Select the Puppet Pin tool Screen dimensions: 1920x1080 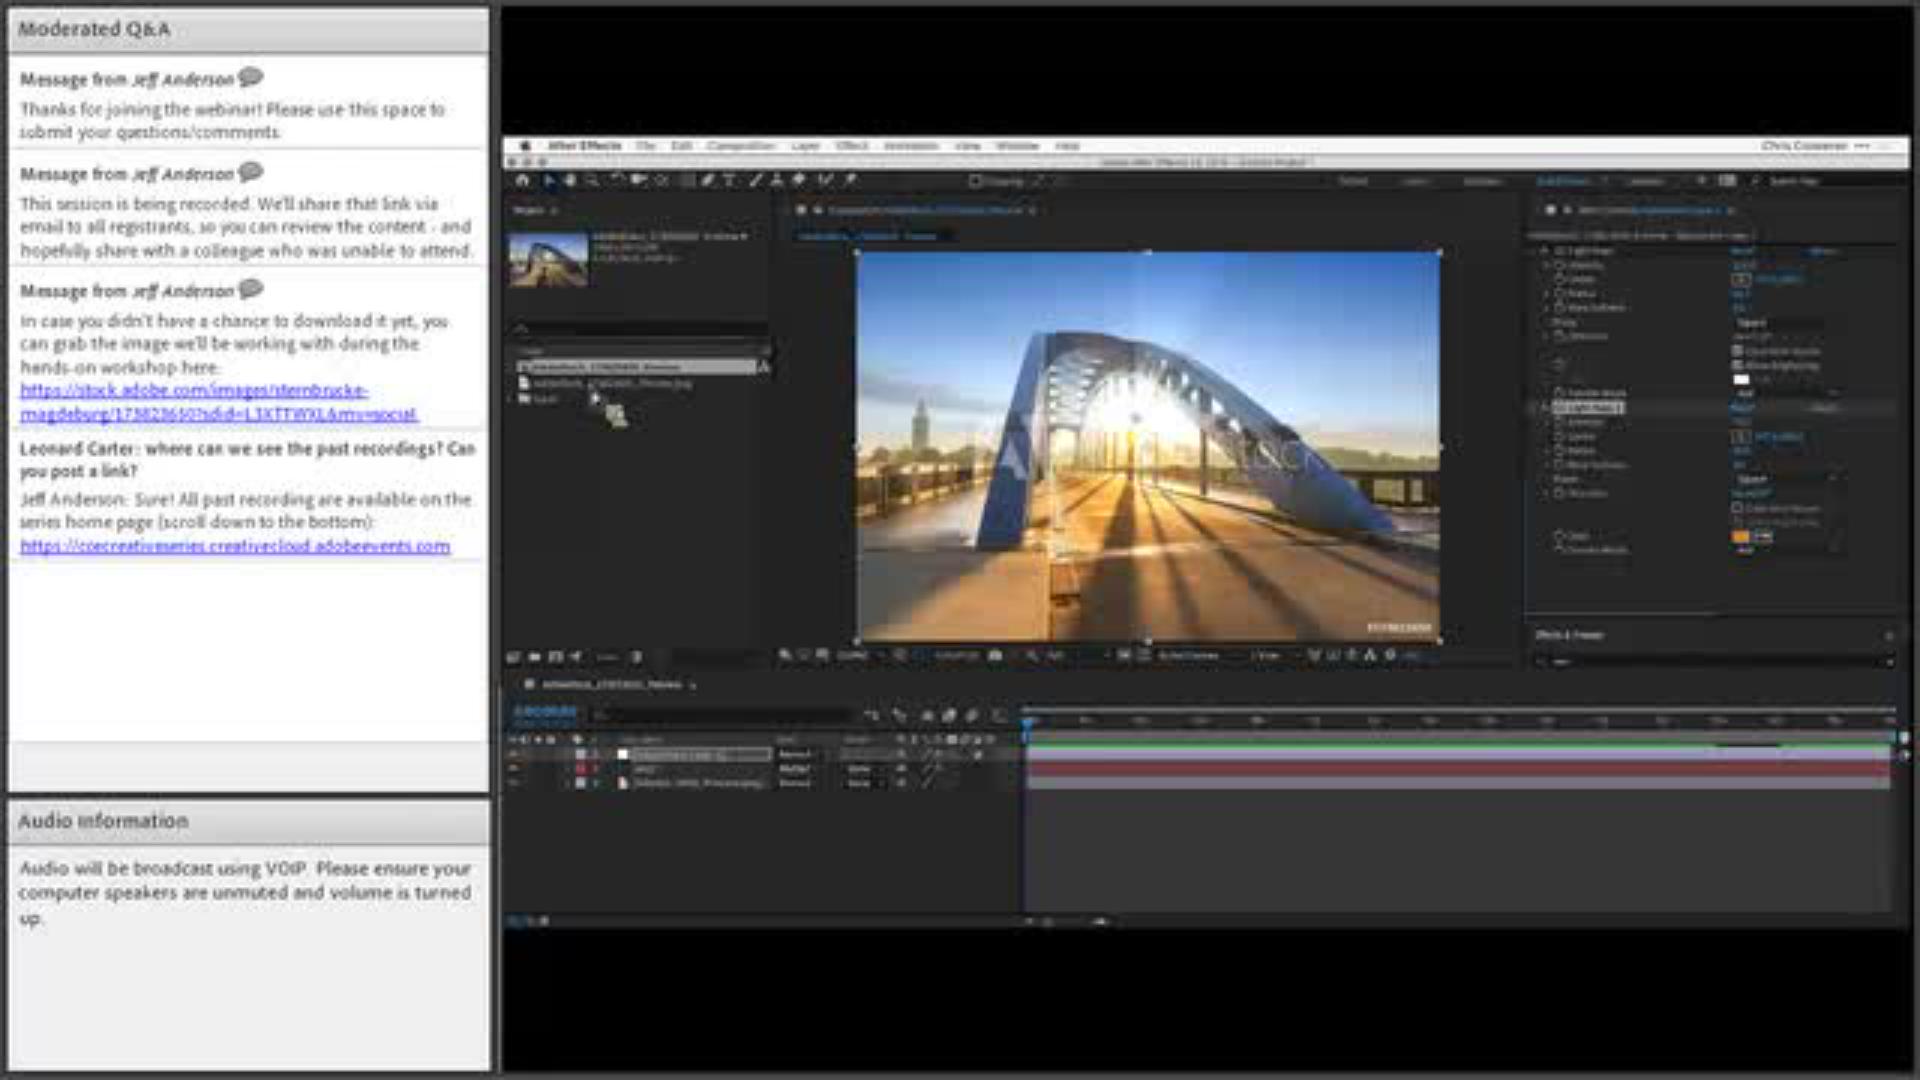pyautogui.click(x=849, y=180)
